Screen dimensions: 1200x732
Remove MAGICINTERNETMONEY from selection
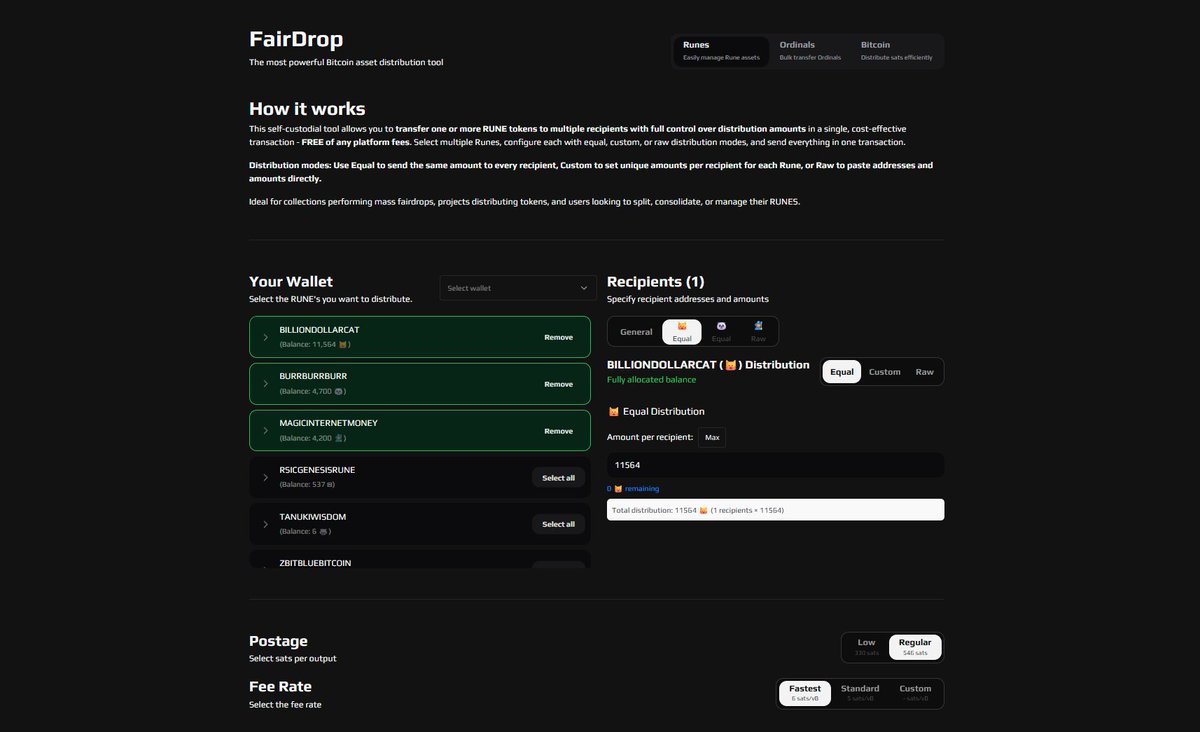coord(558,431)
